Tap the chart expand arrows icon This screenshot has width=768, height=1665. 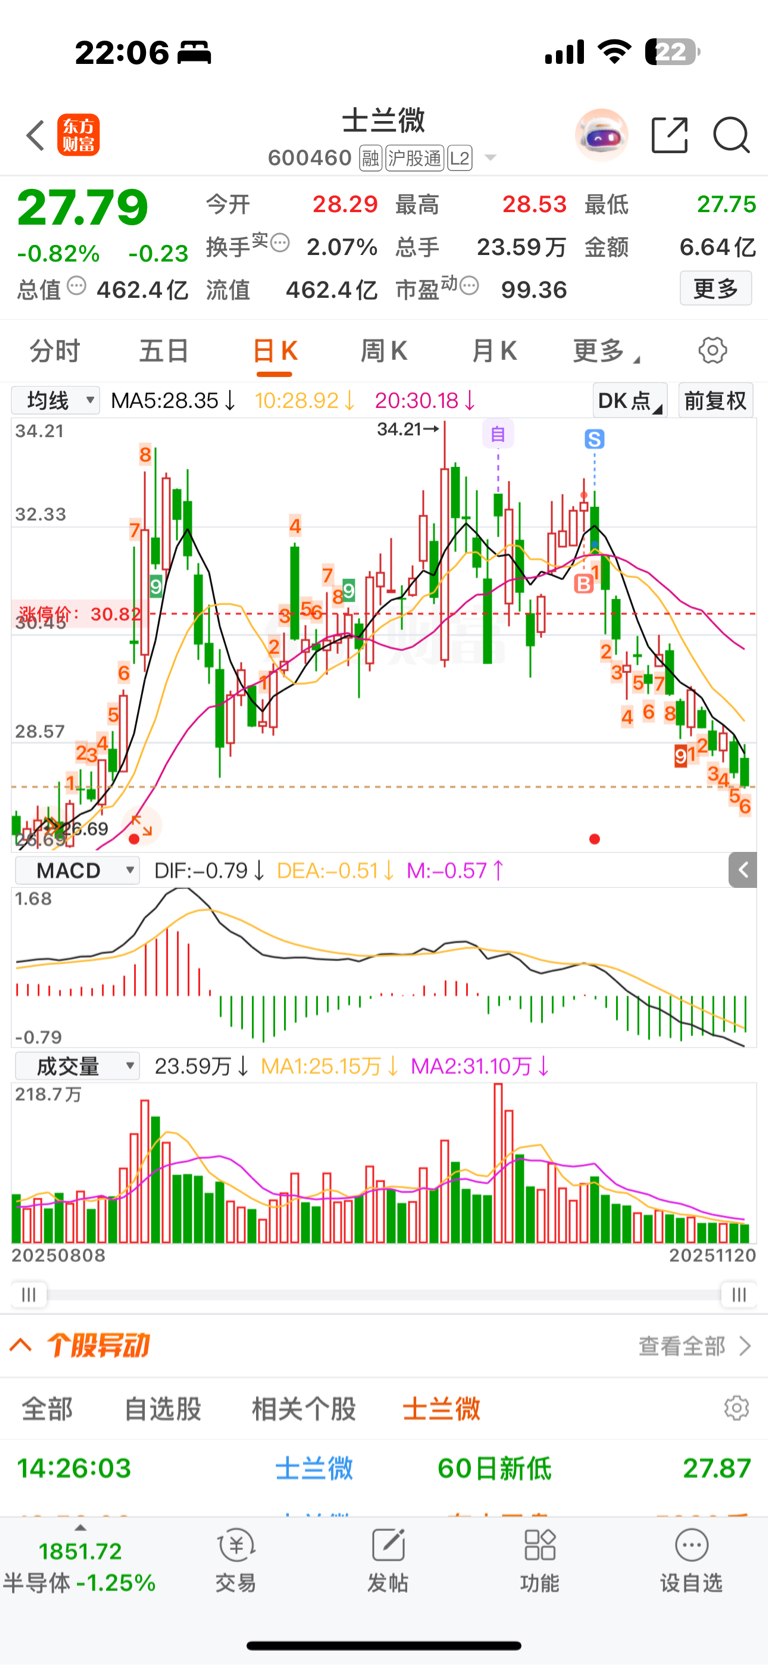pos(141,825)
